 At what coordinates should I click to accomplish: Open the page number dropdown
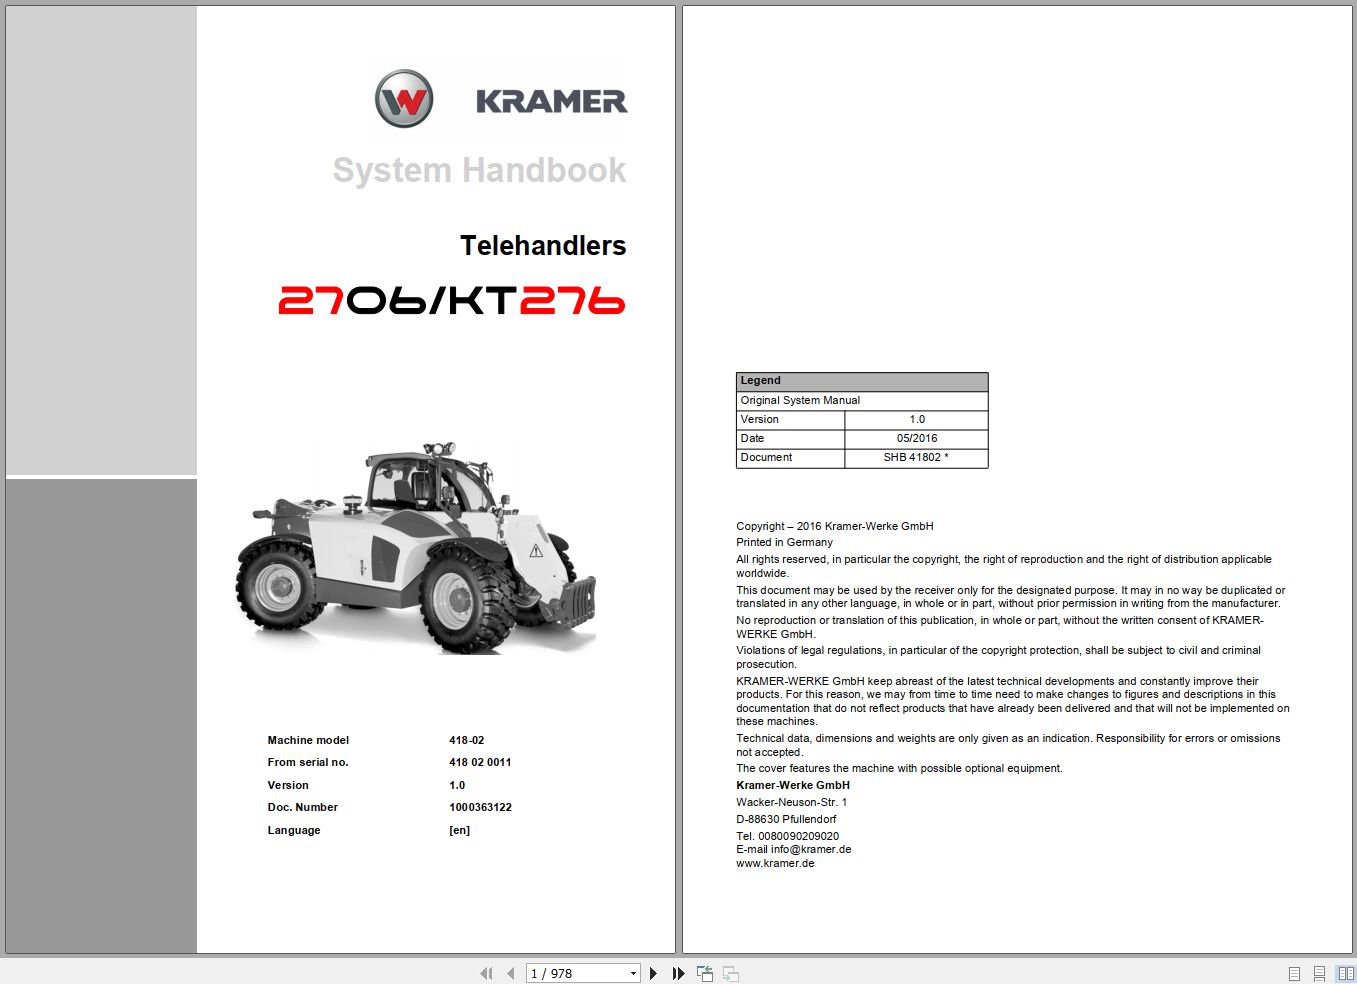tap(631, 972)
